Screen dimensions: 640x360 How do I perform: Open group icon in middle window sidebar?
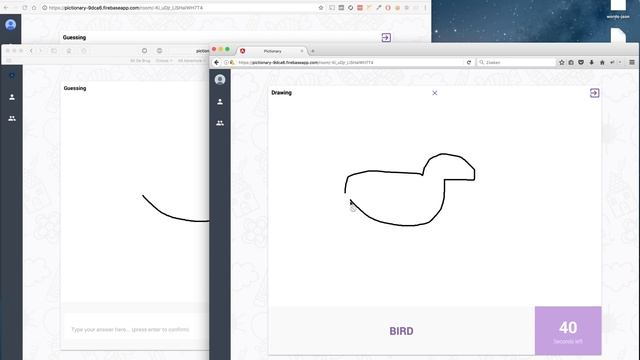(x=12, y=118)
